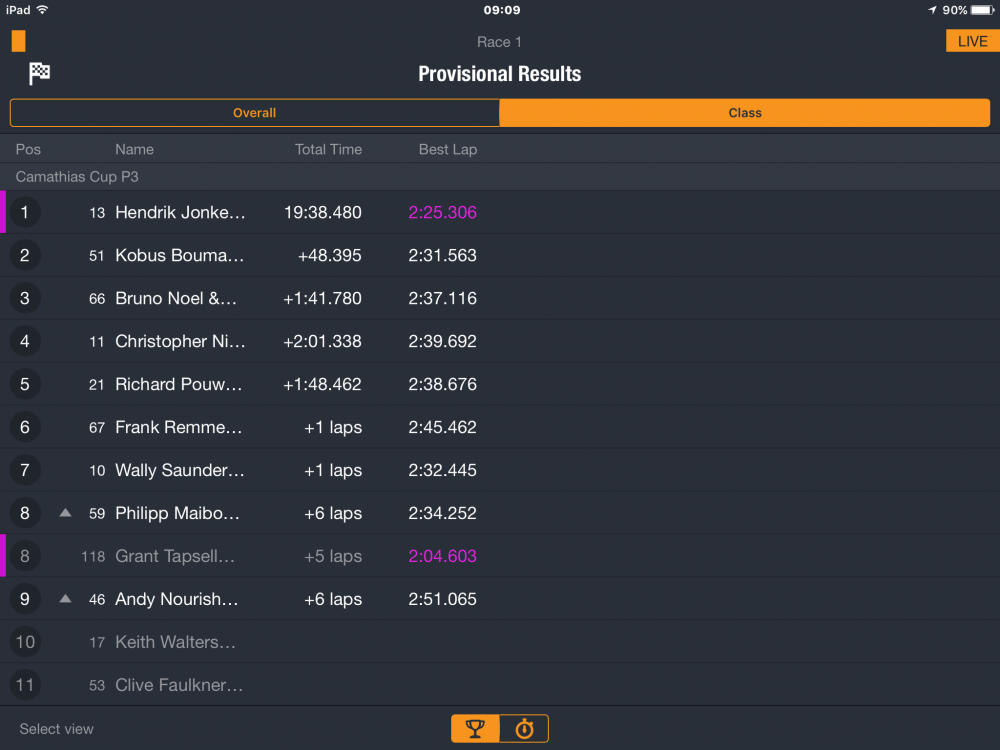
Task: Tap the up arrow beside Andy Nourish
Action: [x=65, y=598]
